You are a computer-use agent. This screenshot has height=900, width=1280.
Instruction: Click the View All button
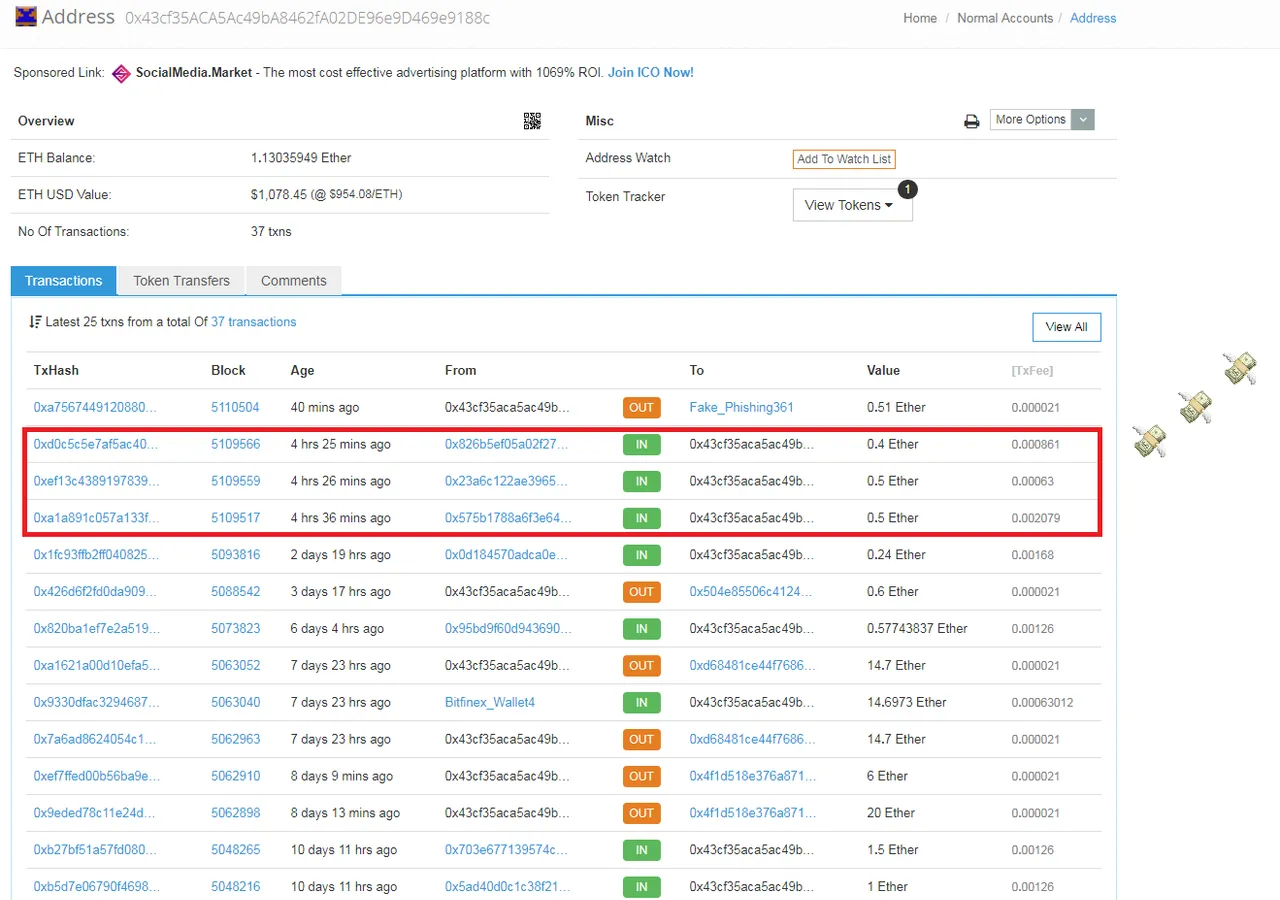(1066, 327)
